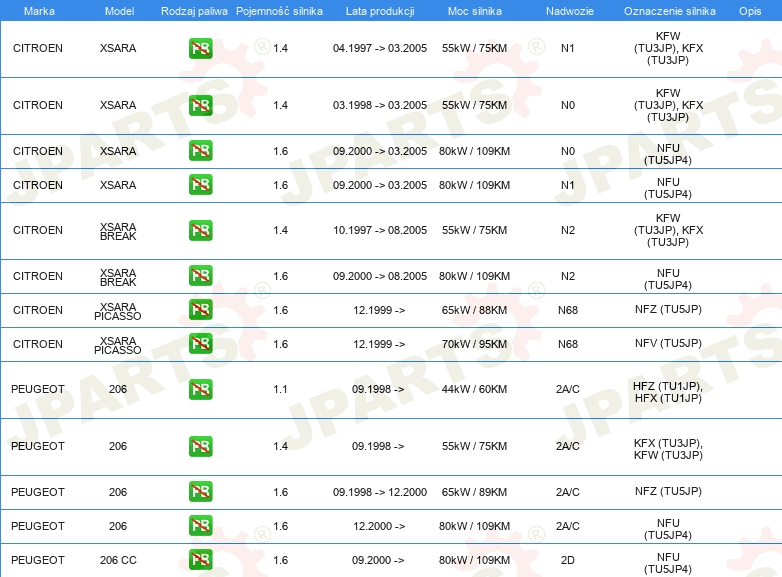Click NFU (TU5JP4) in 206 CC row
782x577 pixels.
point(668,563)
